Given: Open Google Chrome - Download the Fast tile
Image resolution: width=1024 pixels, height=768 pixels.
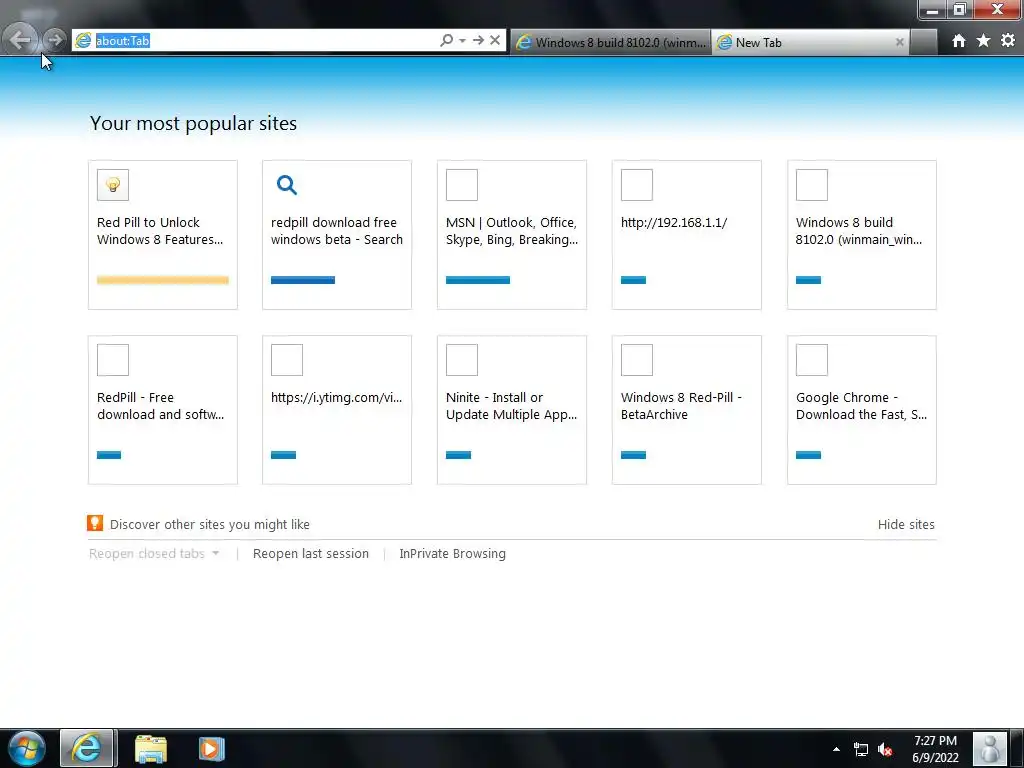Looking at the screenshot, I should click(x=862, y=409).
